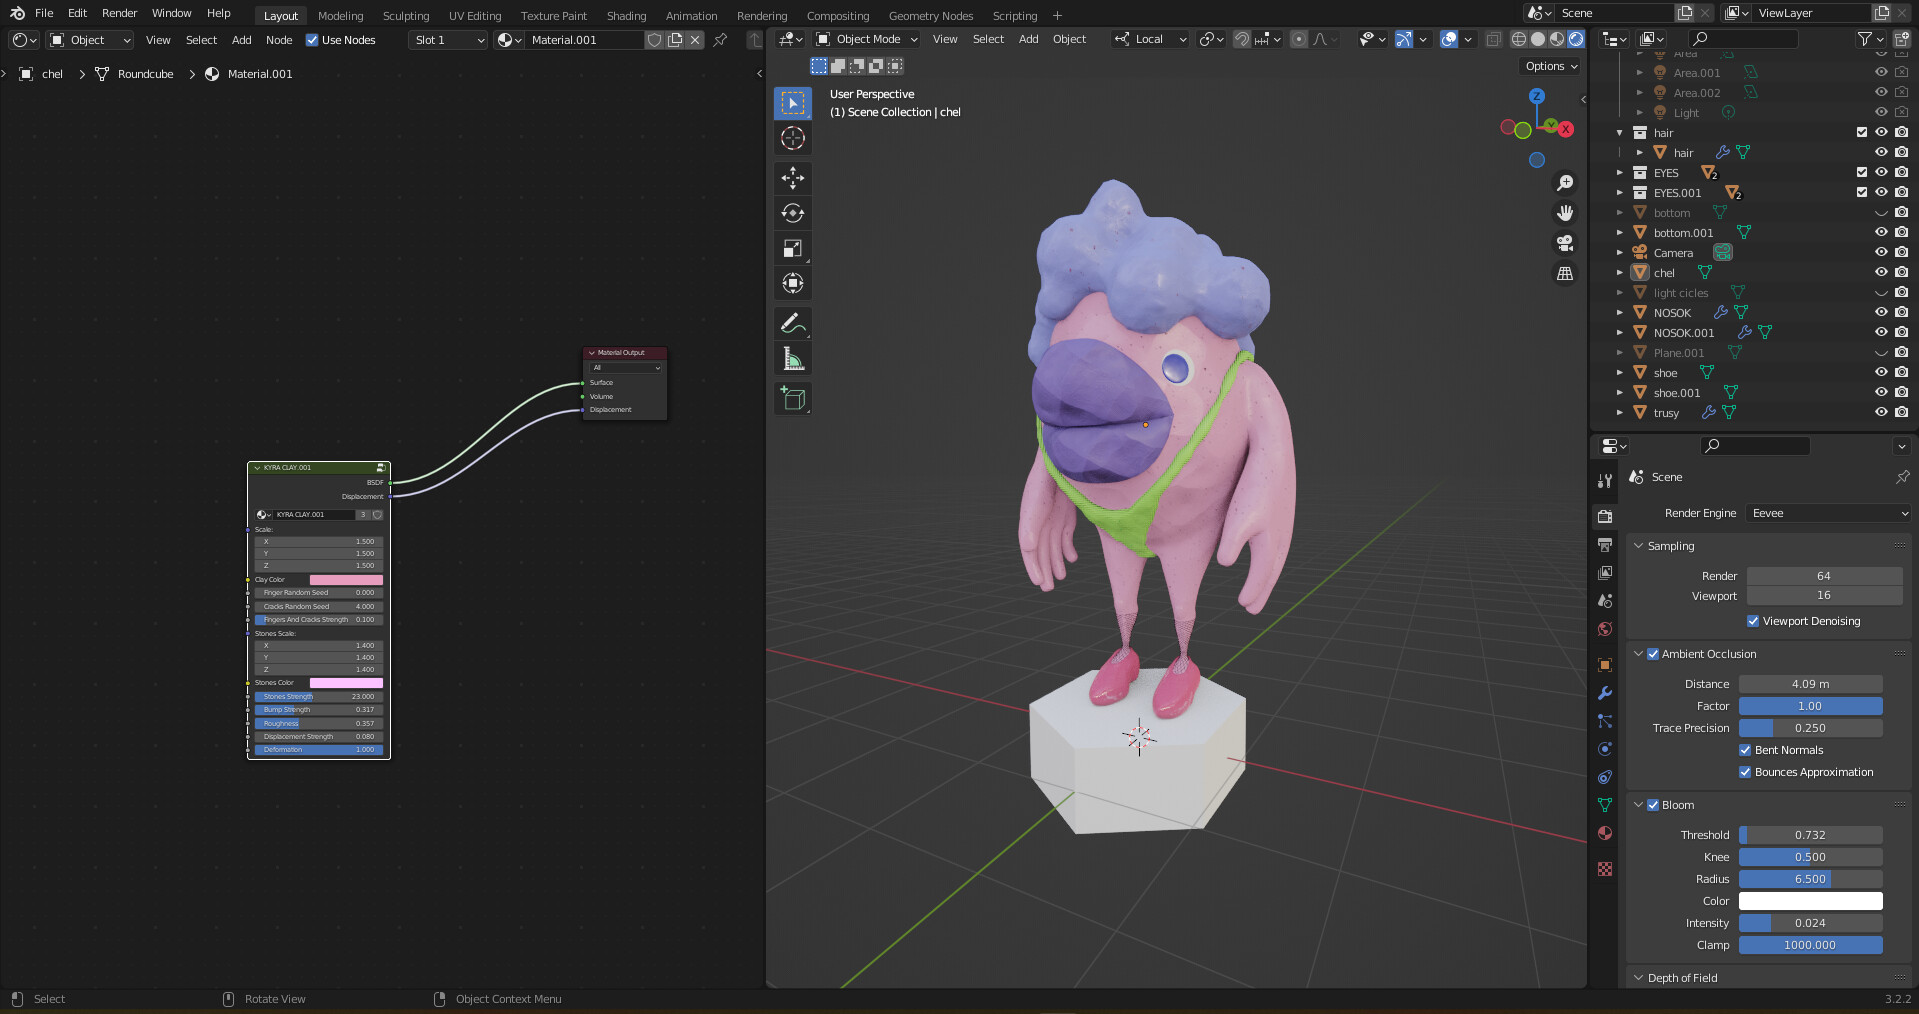Switch to wireframe viewport shading
The height and width of the screenshot is (1014, 1919).
click(x=1518, y=39)
